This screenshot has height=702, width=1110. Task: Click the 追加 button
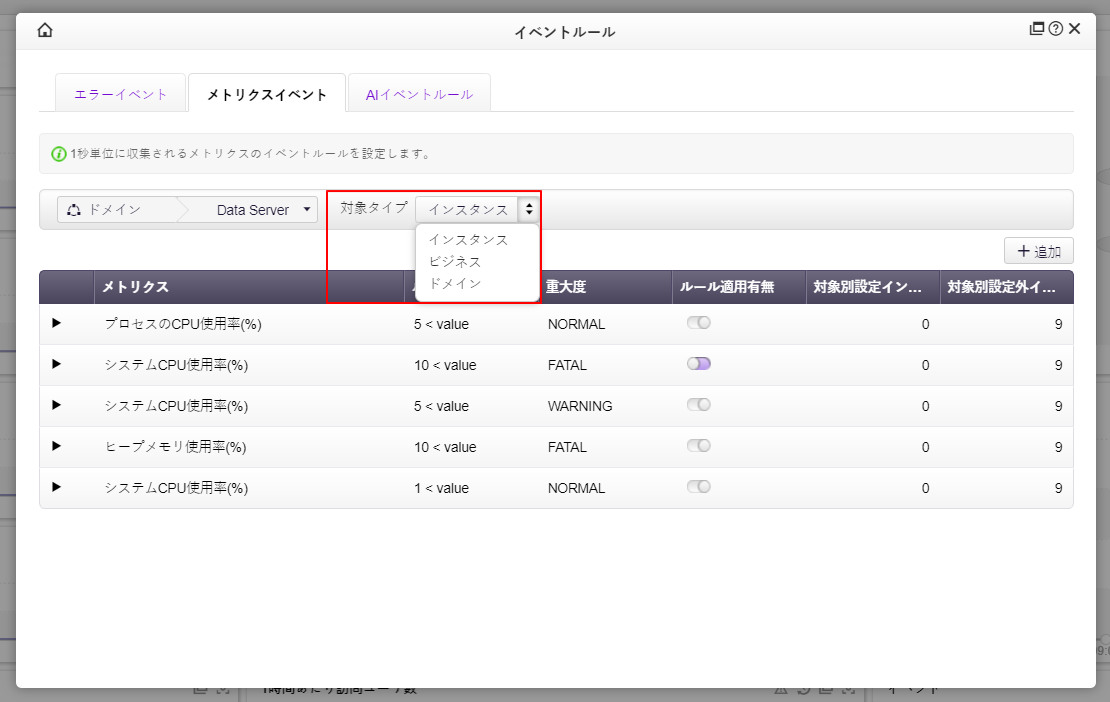1039,251
